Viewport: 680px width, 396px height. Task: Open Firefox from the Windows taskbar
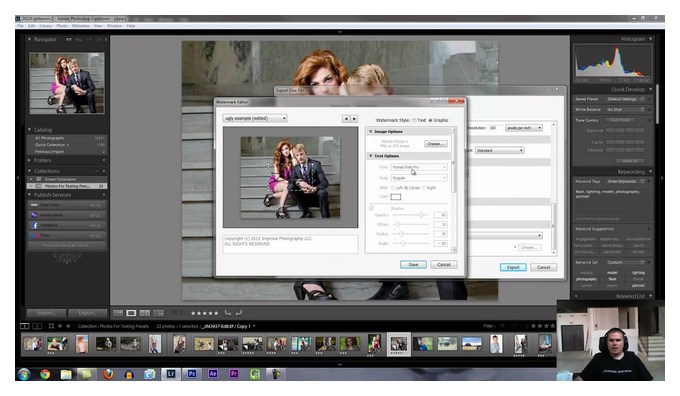pos(108,374)
